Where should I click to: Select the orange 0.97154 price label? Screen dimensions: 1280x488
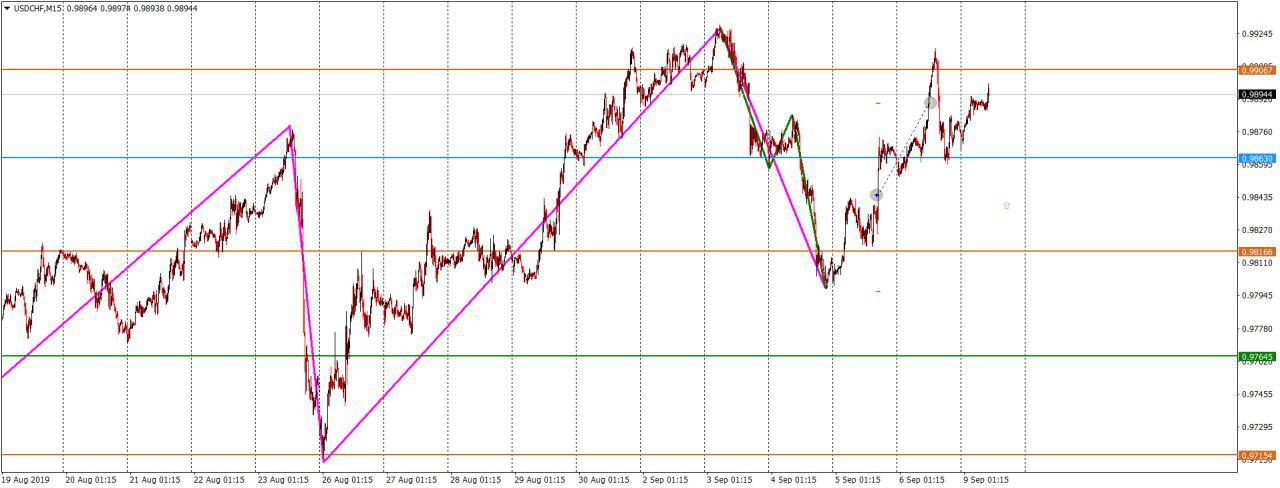tap(1256, 456)
